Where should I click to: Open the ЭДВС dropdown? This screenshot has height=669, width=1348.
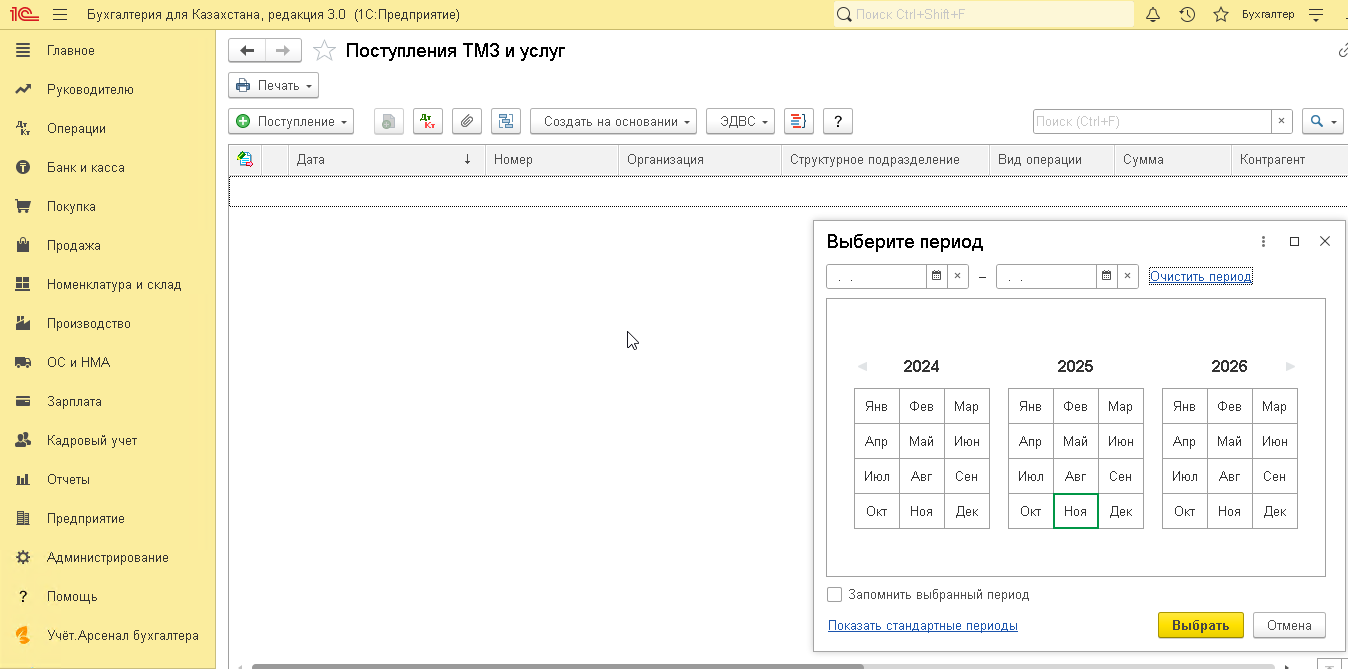pyautogui.click(x=741, y=122)
